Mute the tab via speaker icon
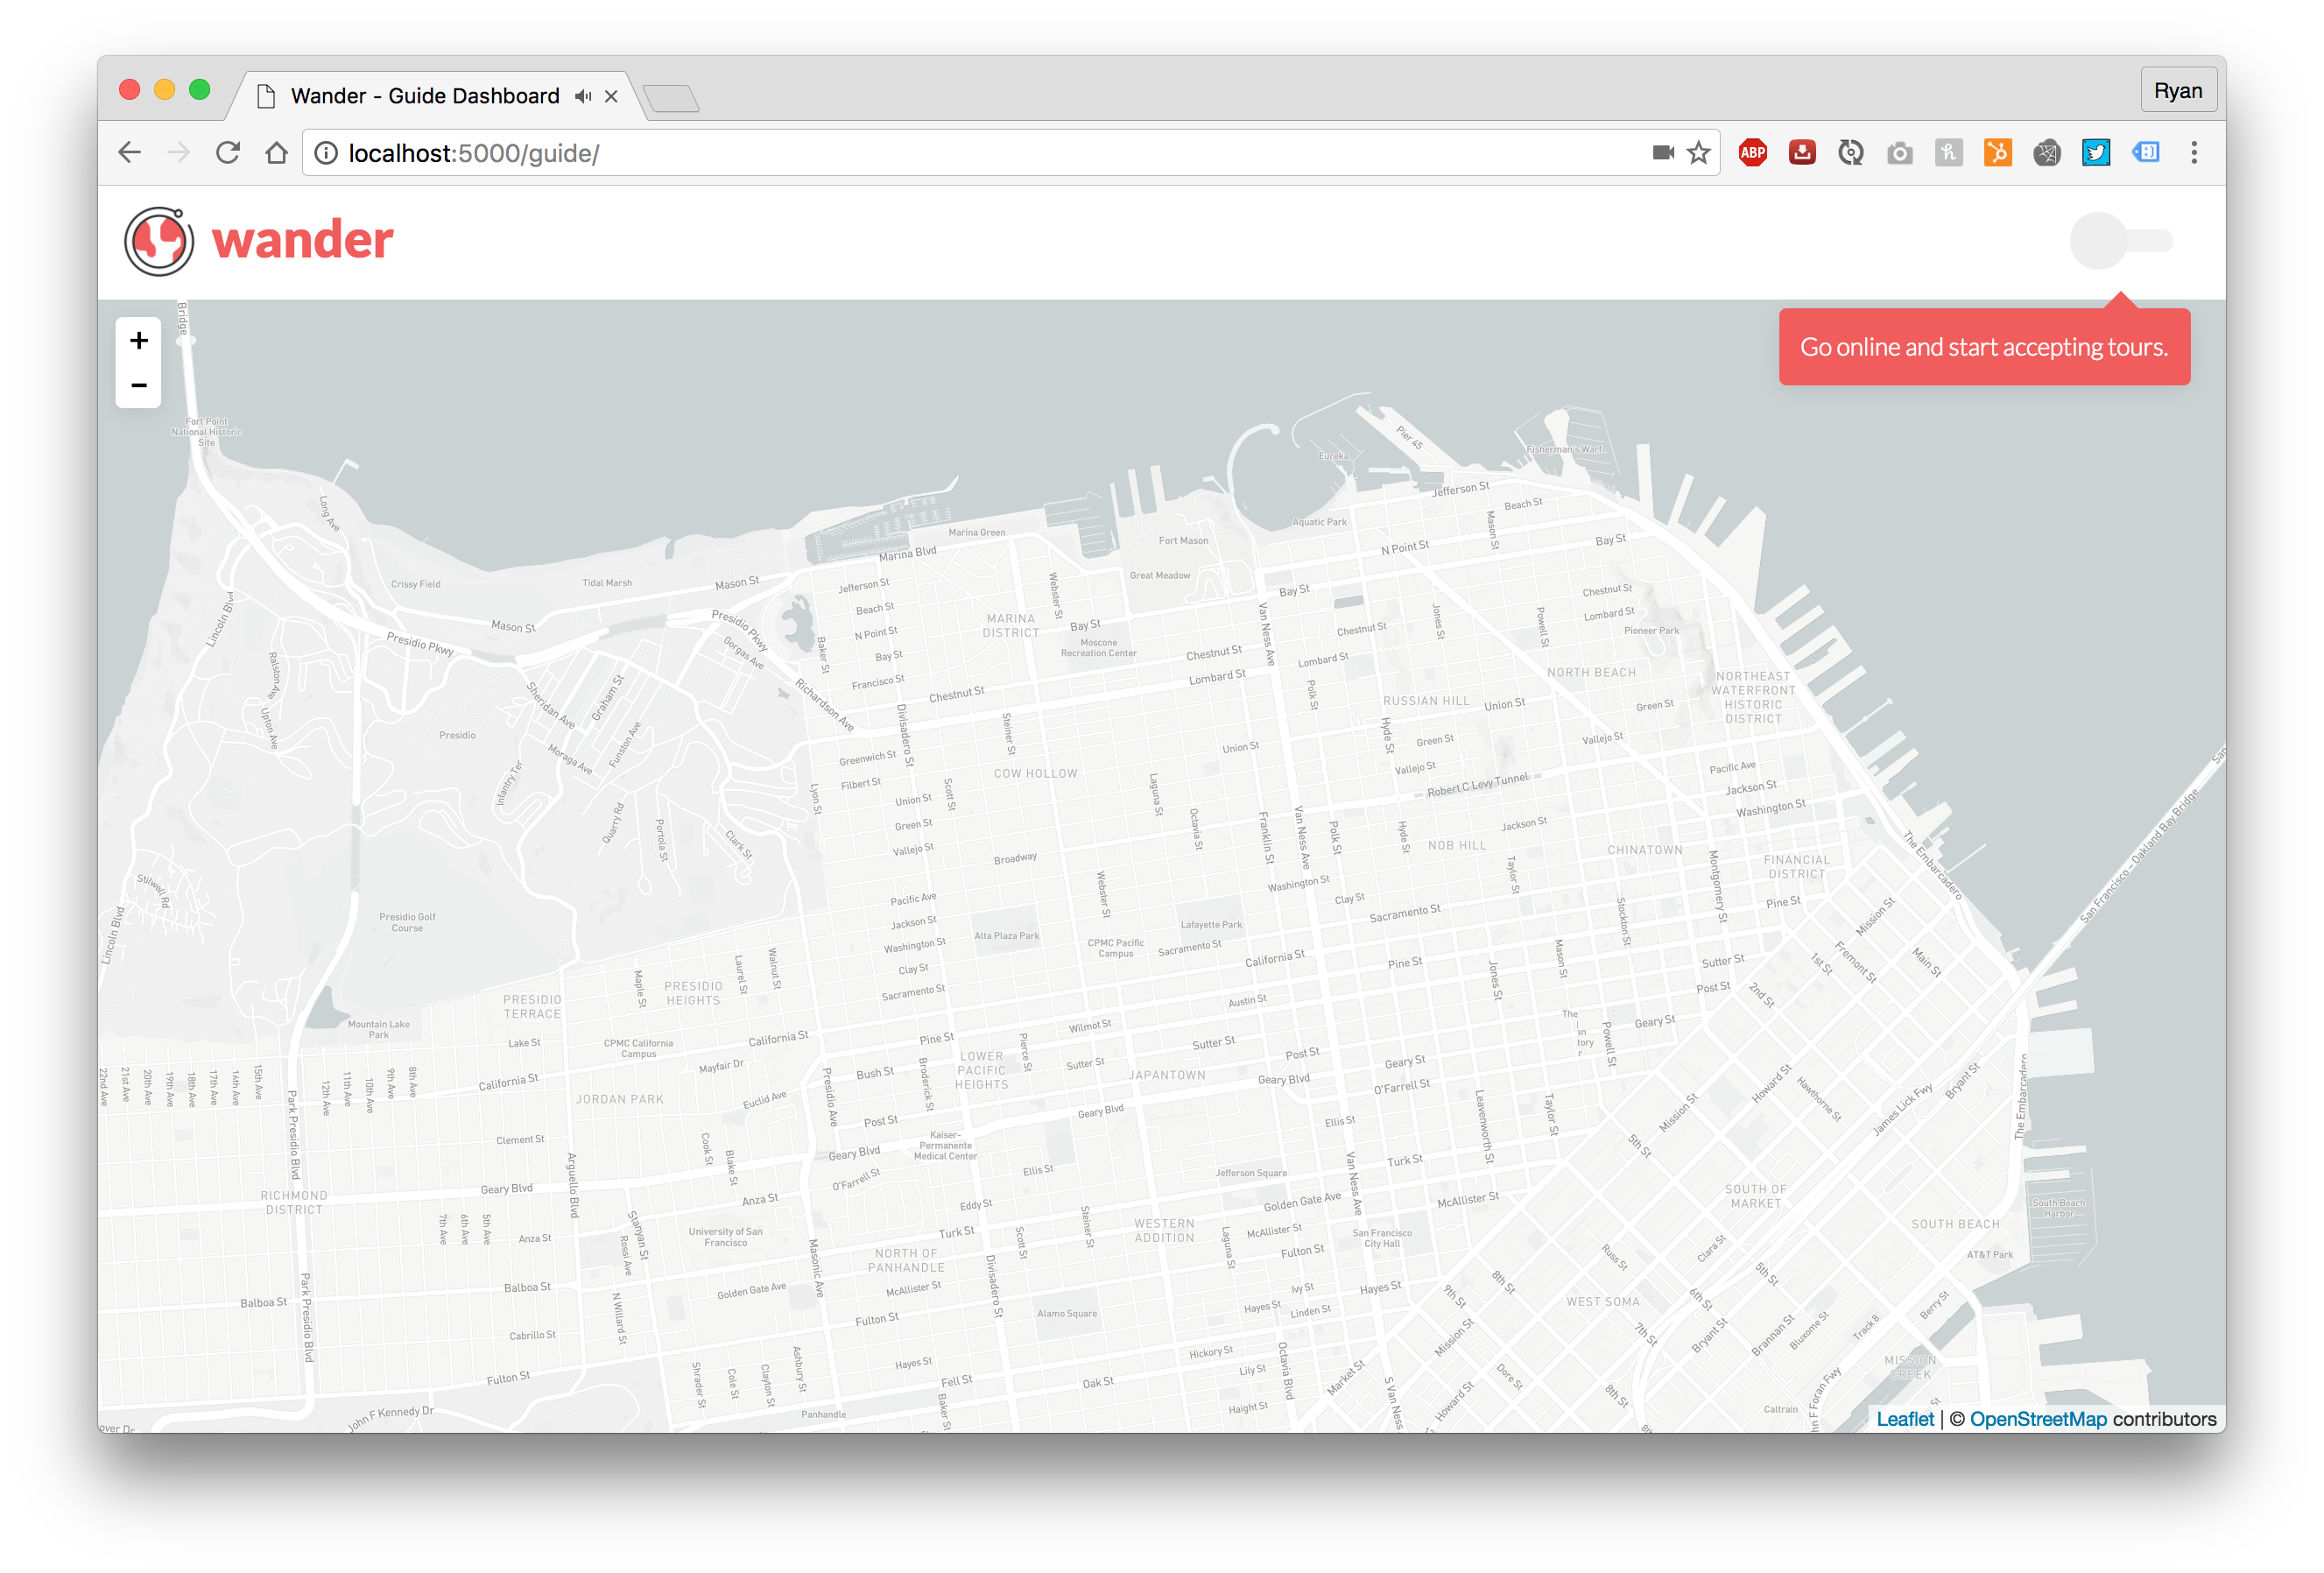The image size is (2324, 1573). (583, 97)
